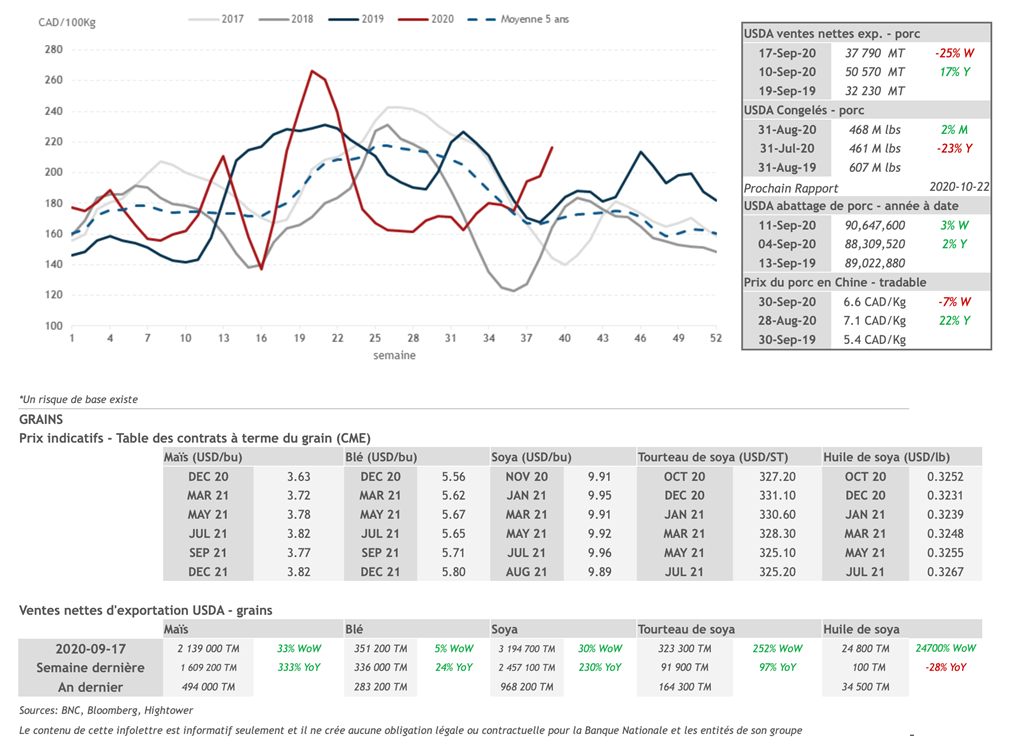Click the Tourteau de soya OCT 20 value 327.20

[778, 477]
